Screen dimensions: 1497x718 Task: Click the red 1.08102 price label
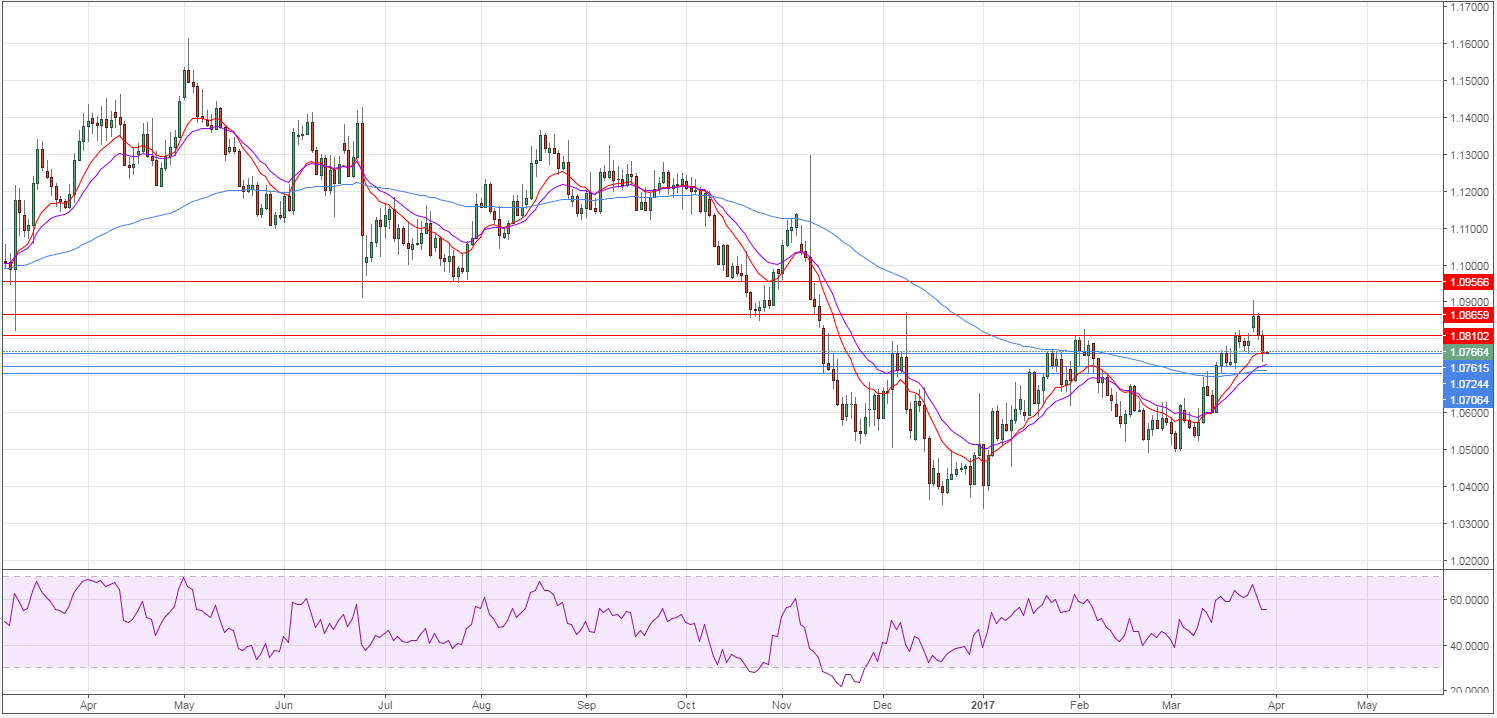(1469, 337)
